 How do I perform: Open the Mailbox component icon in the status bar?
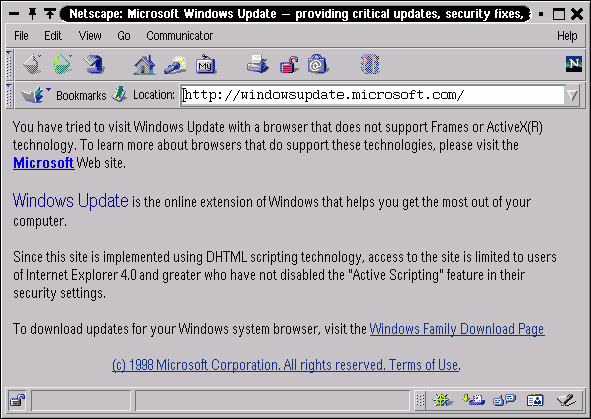473,400
